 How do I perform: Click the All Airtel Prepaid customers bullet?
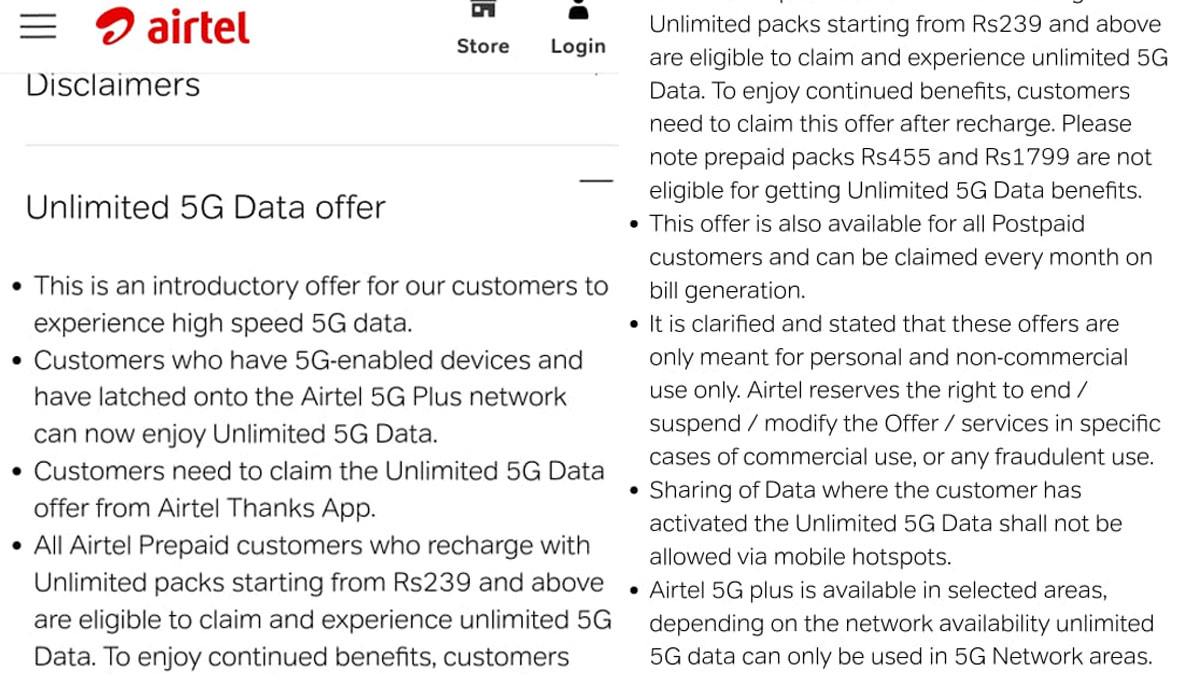[x=312, y=546]
